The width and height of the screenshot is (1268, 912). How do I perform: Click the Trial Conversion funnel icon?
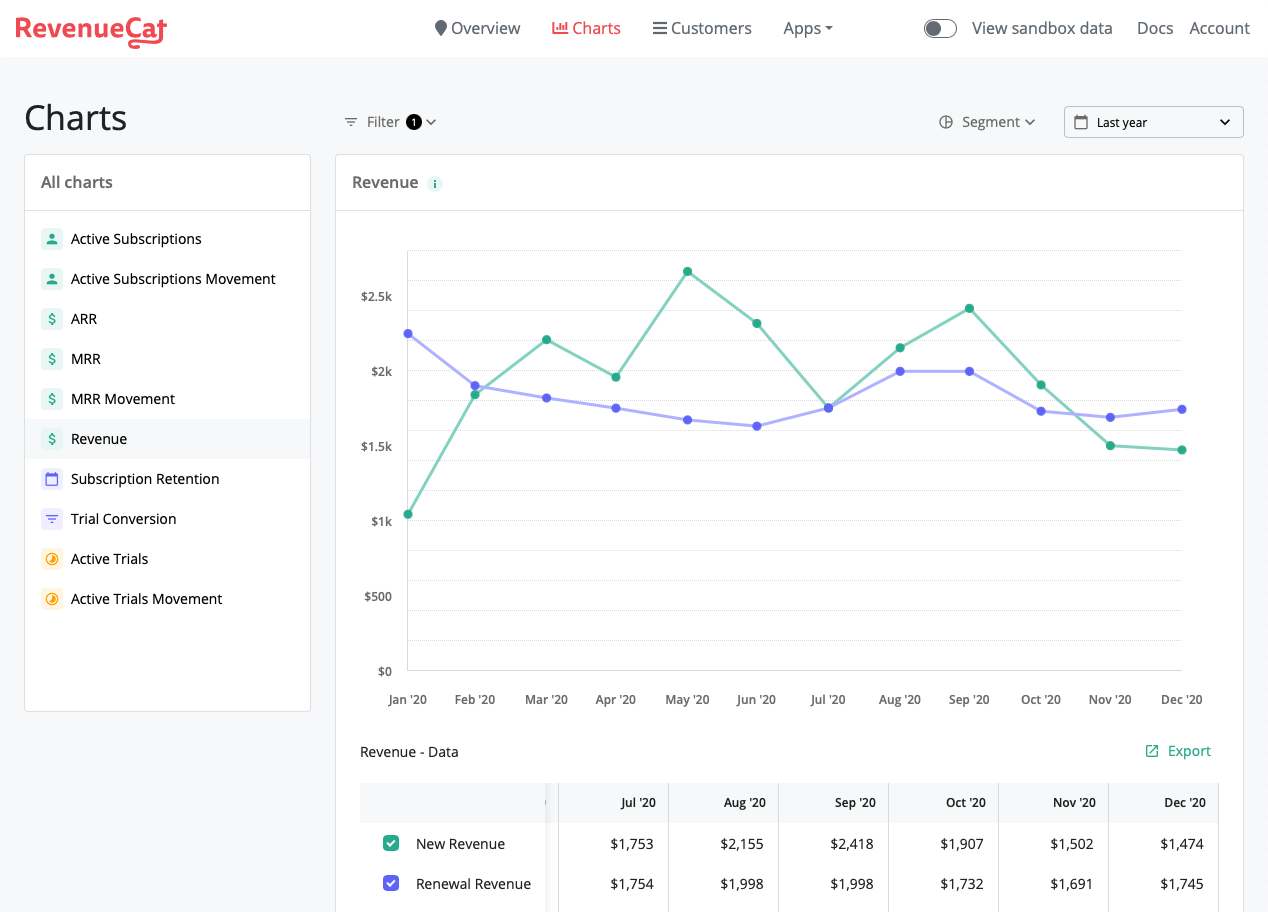52,519
